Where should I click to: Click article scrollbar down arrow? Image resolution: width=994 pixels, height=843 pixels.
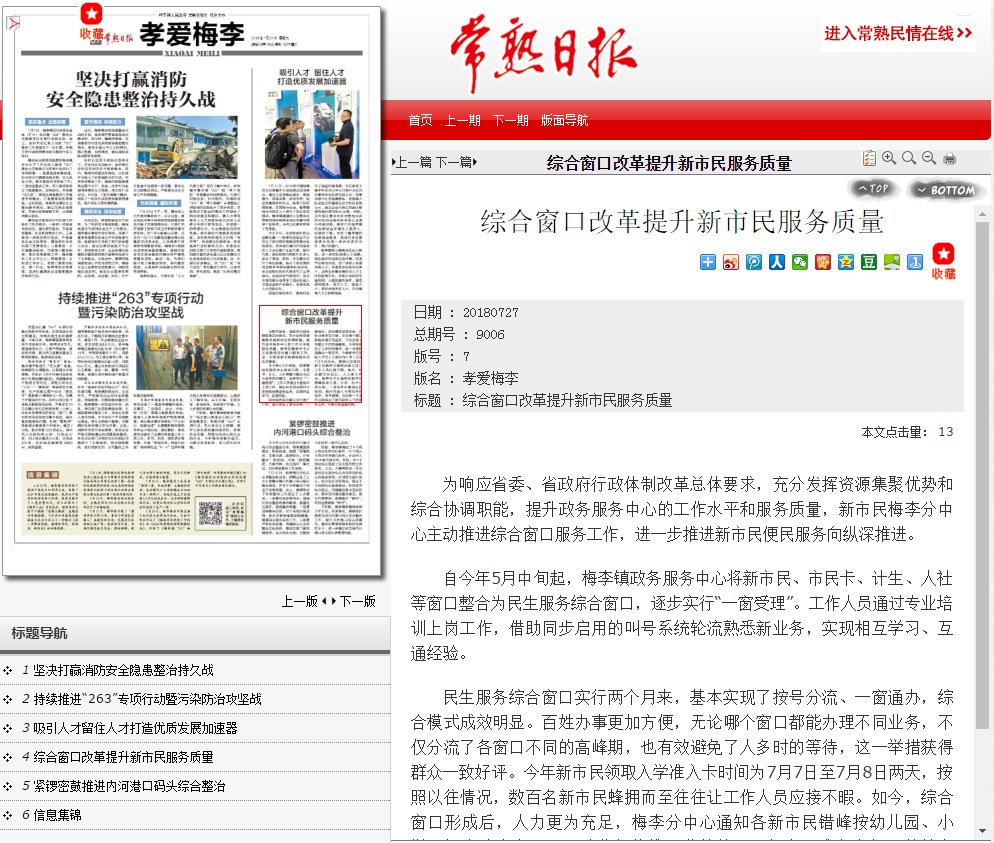982,831
